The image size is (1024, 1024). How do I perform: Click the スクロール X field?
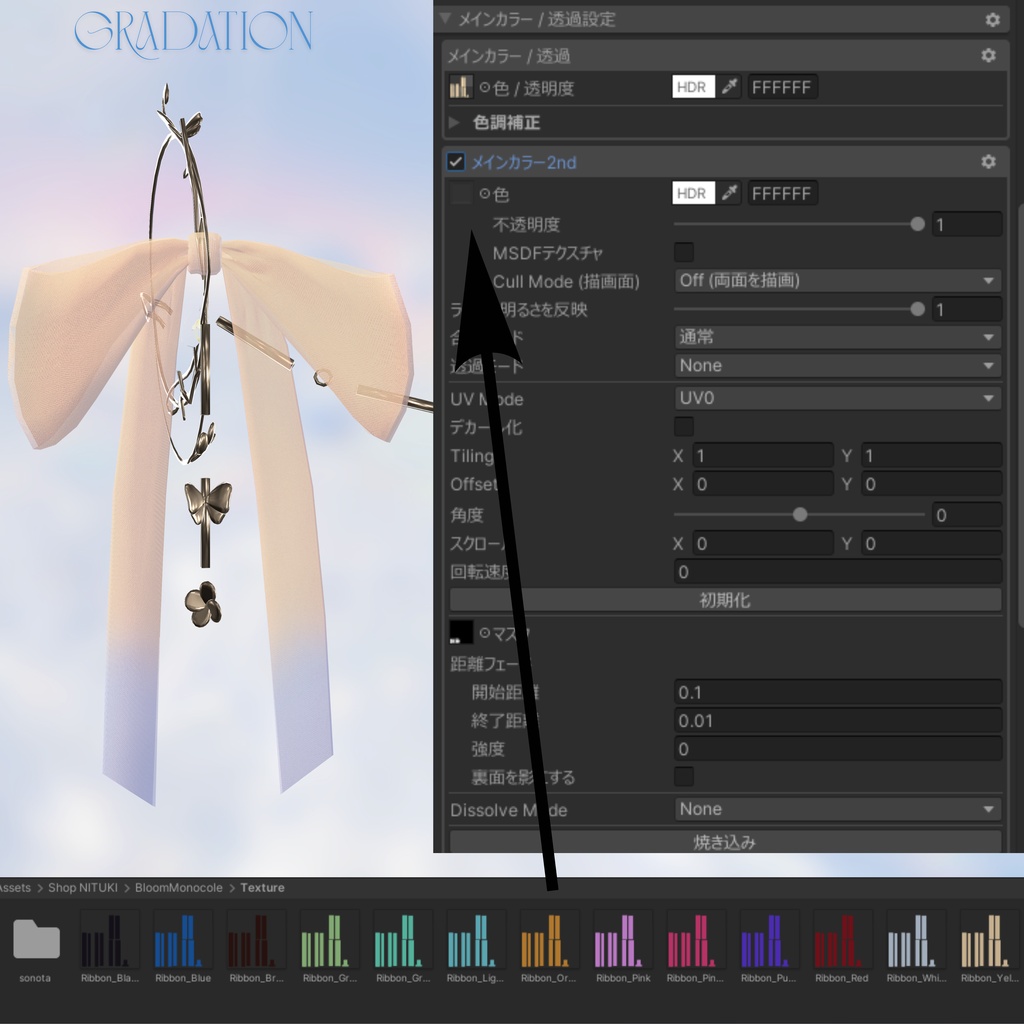click(x=763, y=543)
